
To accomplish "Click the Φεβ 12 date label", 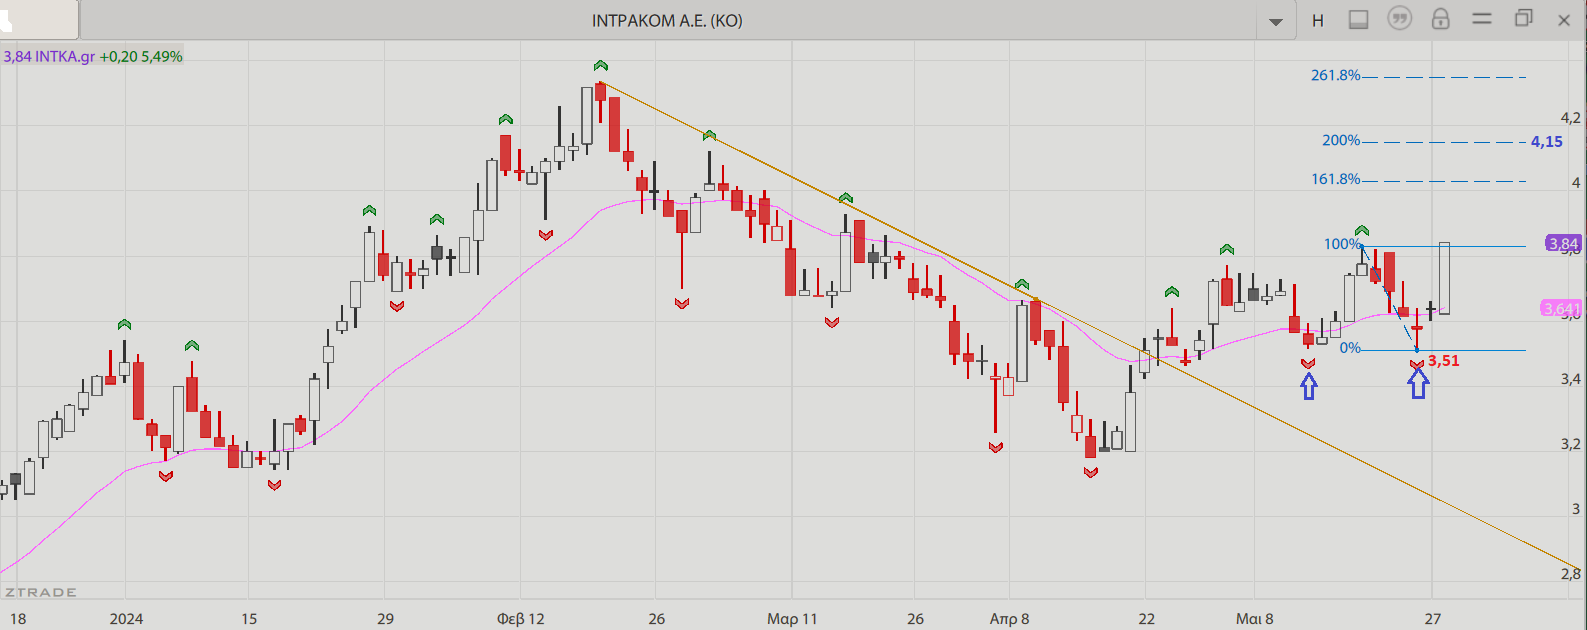I will pyautogui.click(x=521, y=619).
